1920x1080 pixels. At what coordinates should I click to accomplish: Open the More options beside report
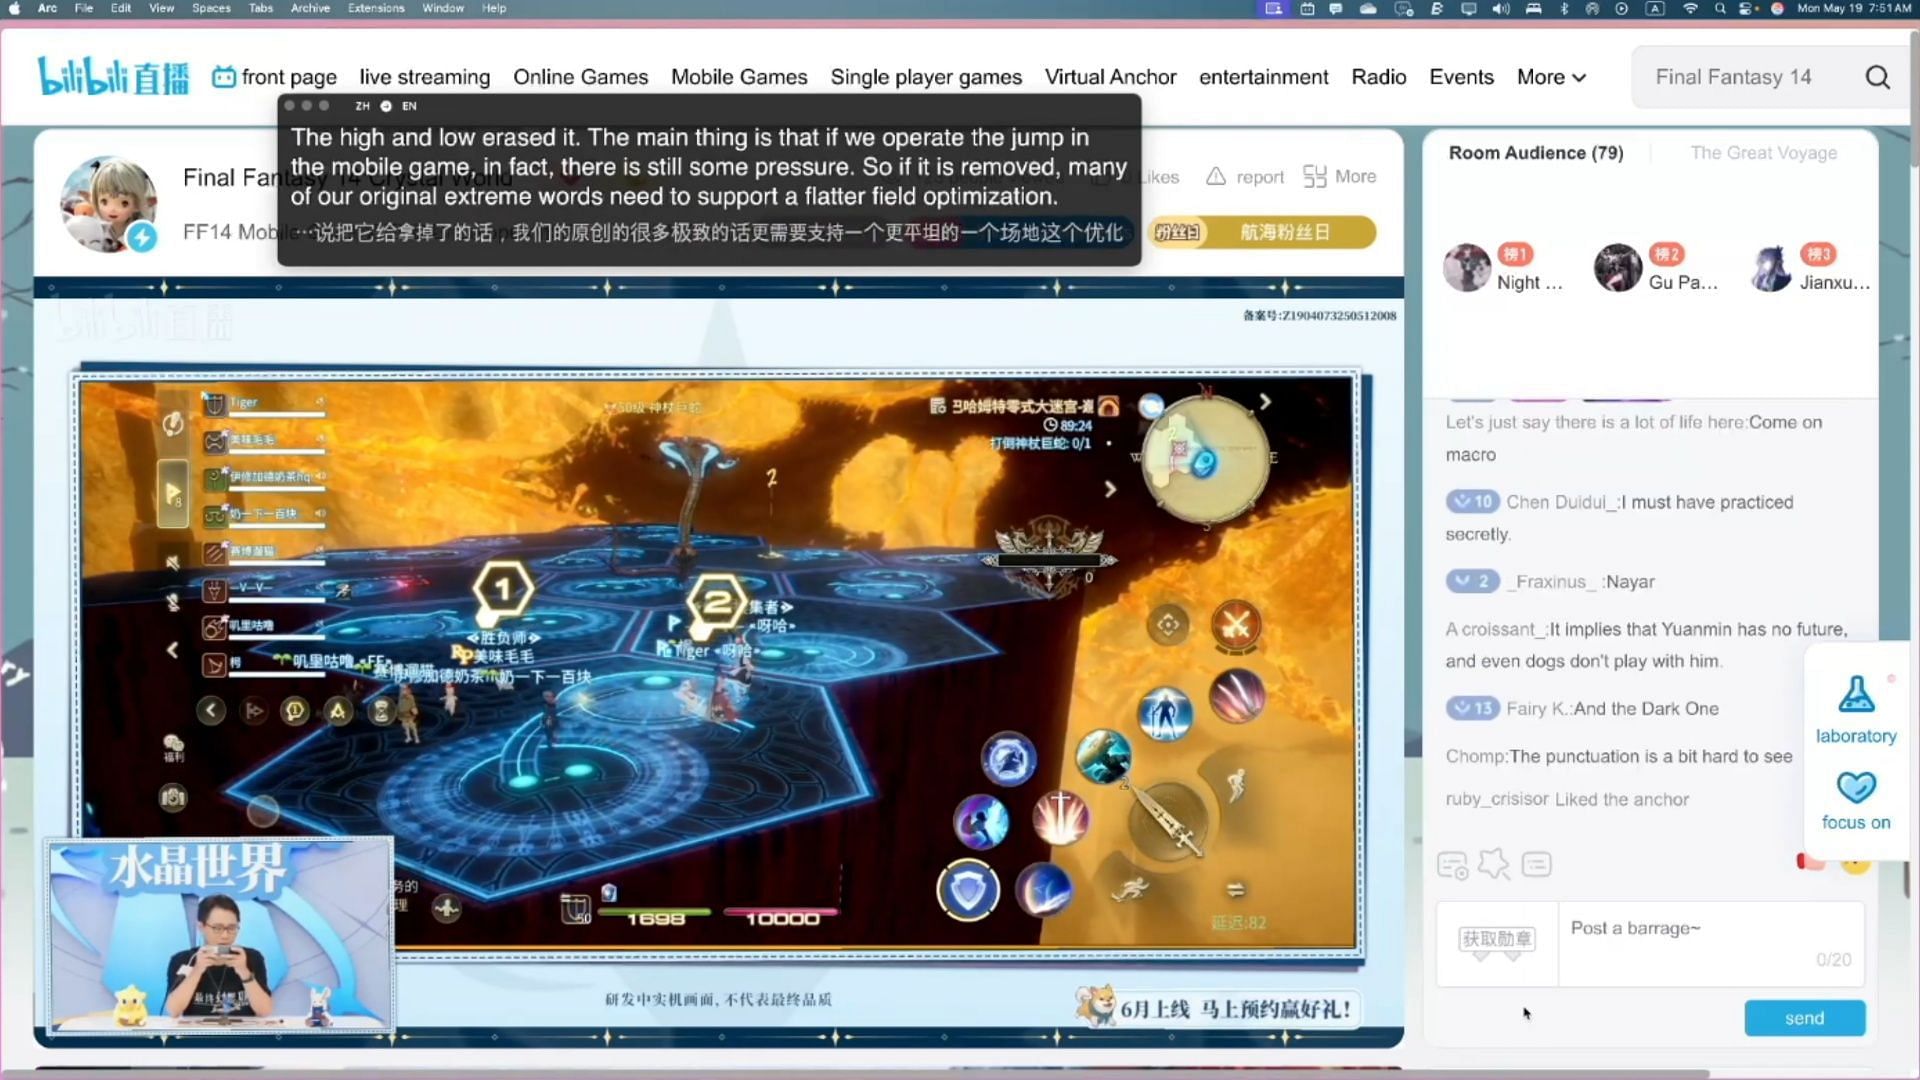pyautogui.click(x=1340, y=176)
